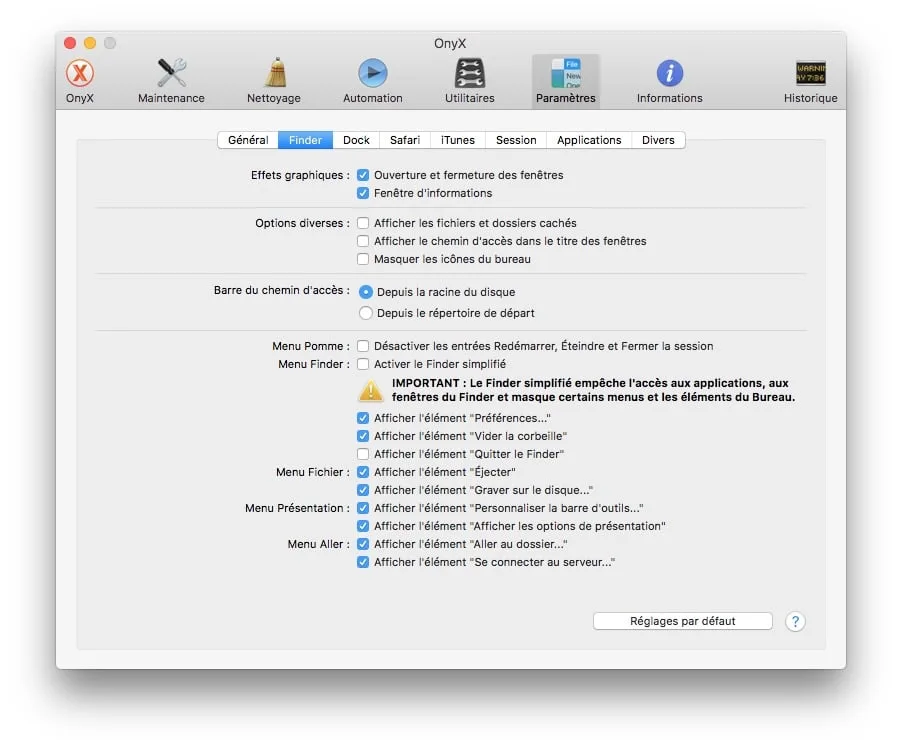Click the "Menu Pomme :" label
This screenshot has width=902, height=749.
point(311,346)
